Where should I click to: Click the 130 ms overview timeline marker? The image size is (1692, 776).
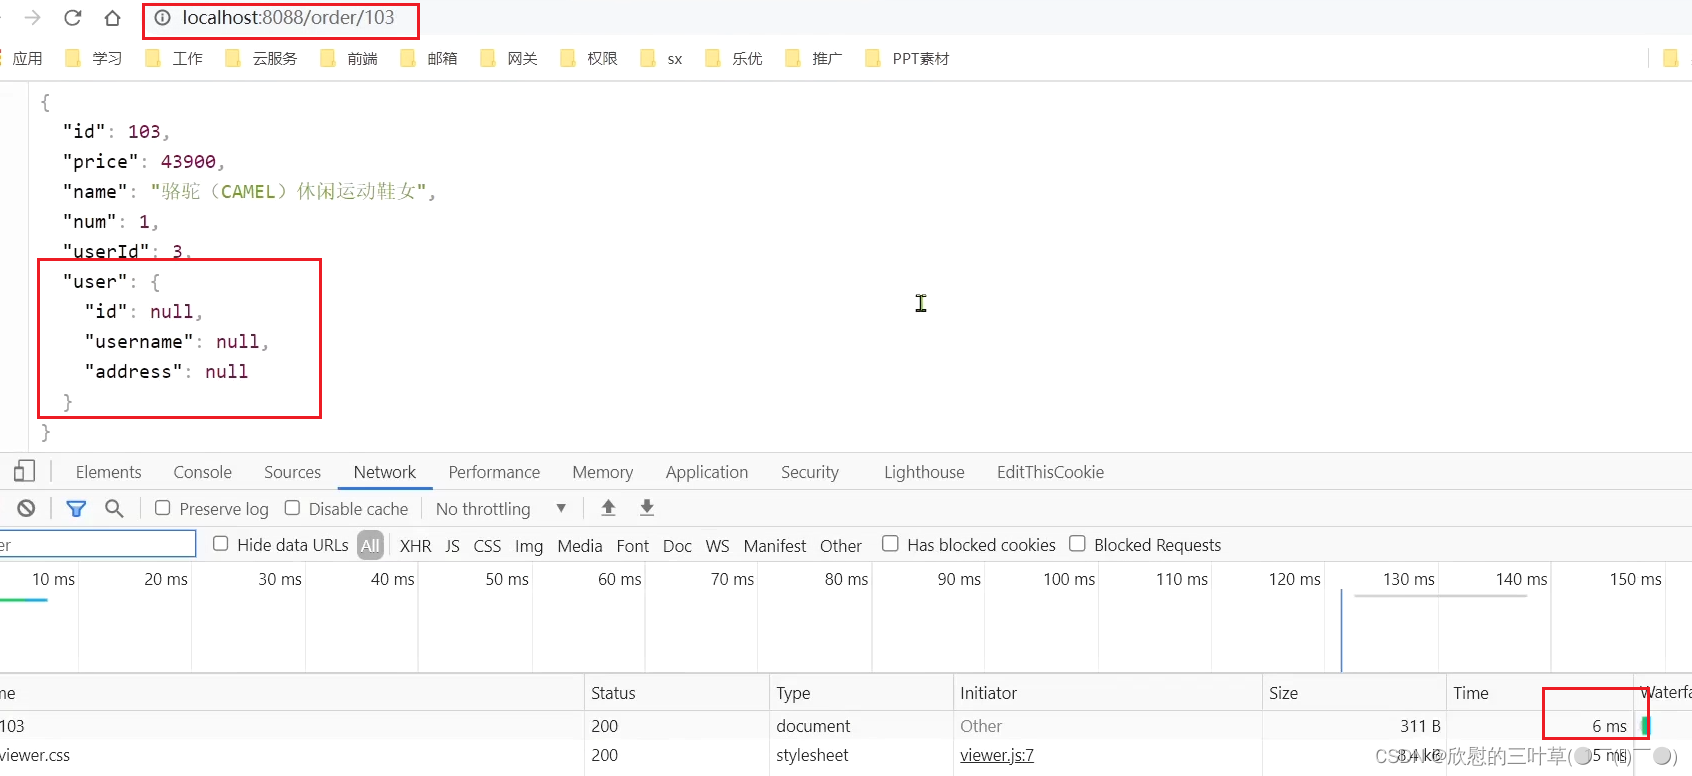1408,579
